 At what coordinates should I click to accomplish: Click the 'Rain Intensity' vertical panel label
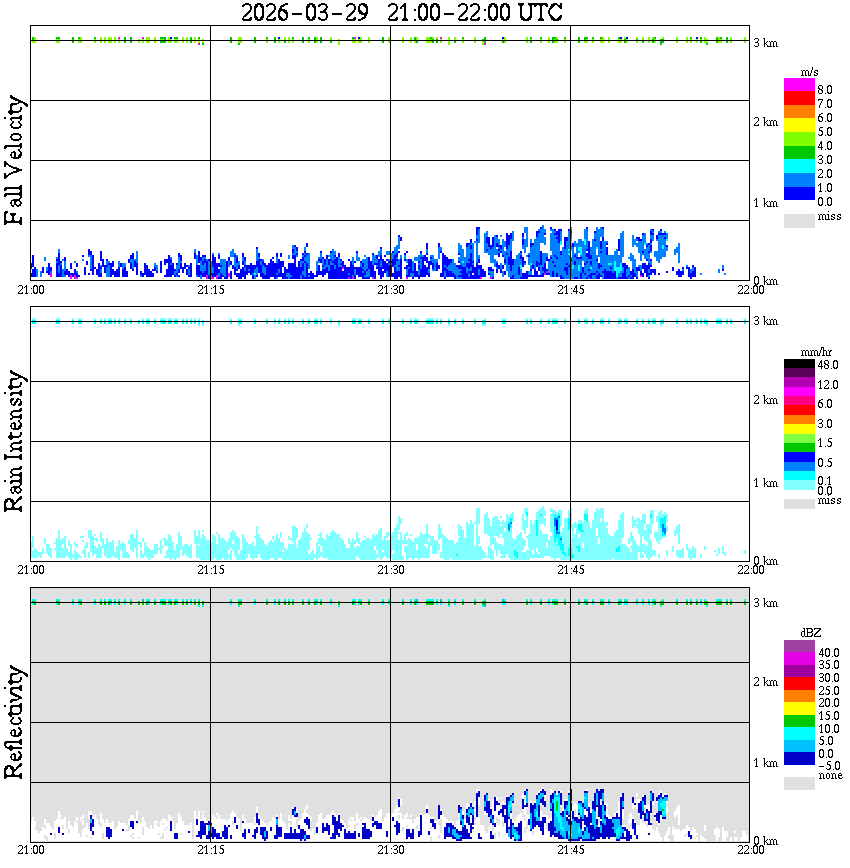tap(14, 441)
